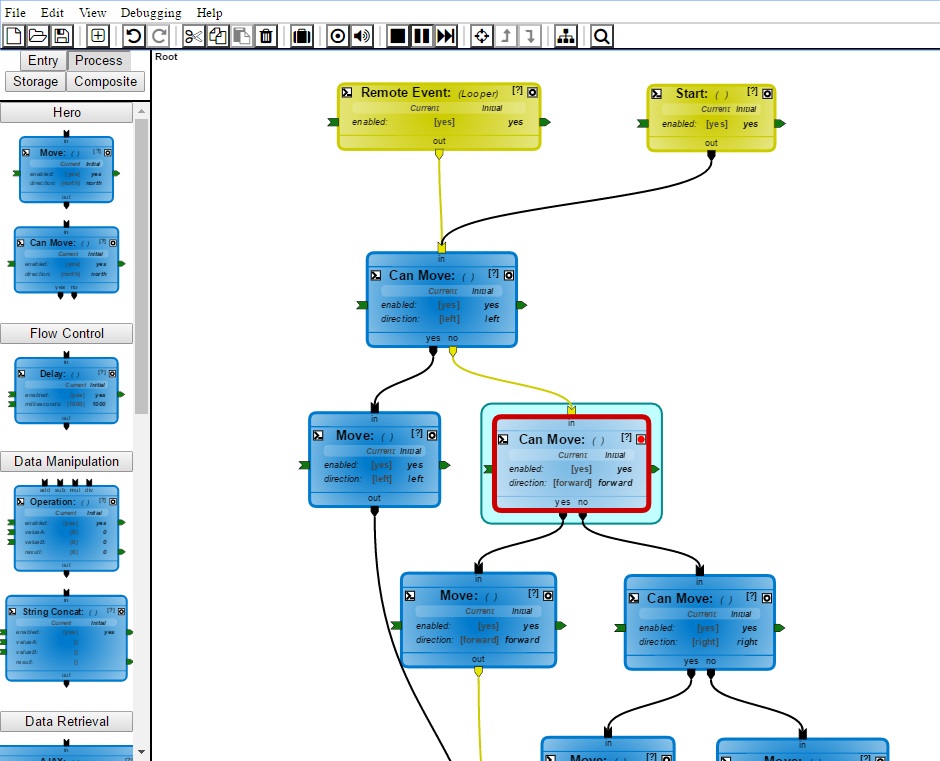Toggle breakpoint on Remote Event node
This screenshot has height=761, width=940.
(532, 92)
